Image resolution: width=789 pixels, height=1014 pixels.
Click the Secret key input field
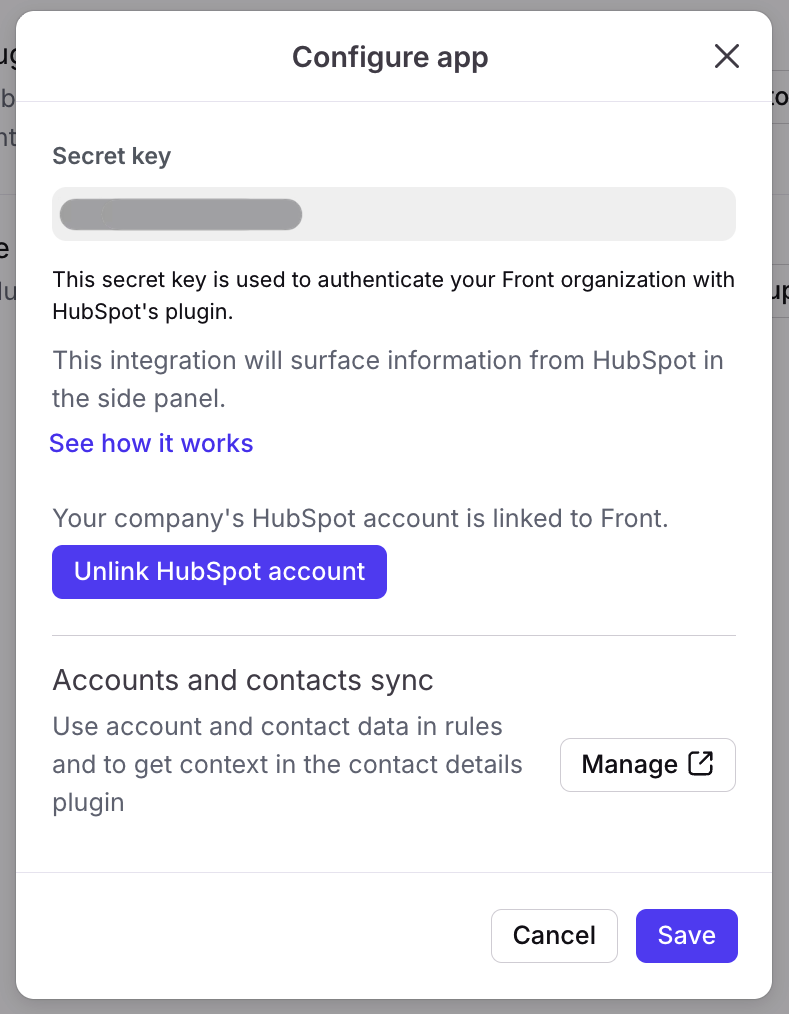click(520, 214)
